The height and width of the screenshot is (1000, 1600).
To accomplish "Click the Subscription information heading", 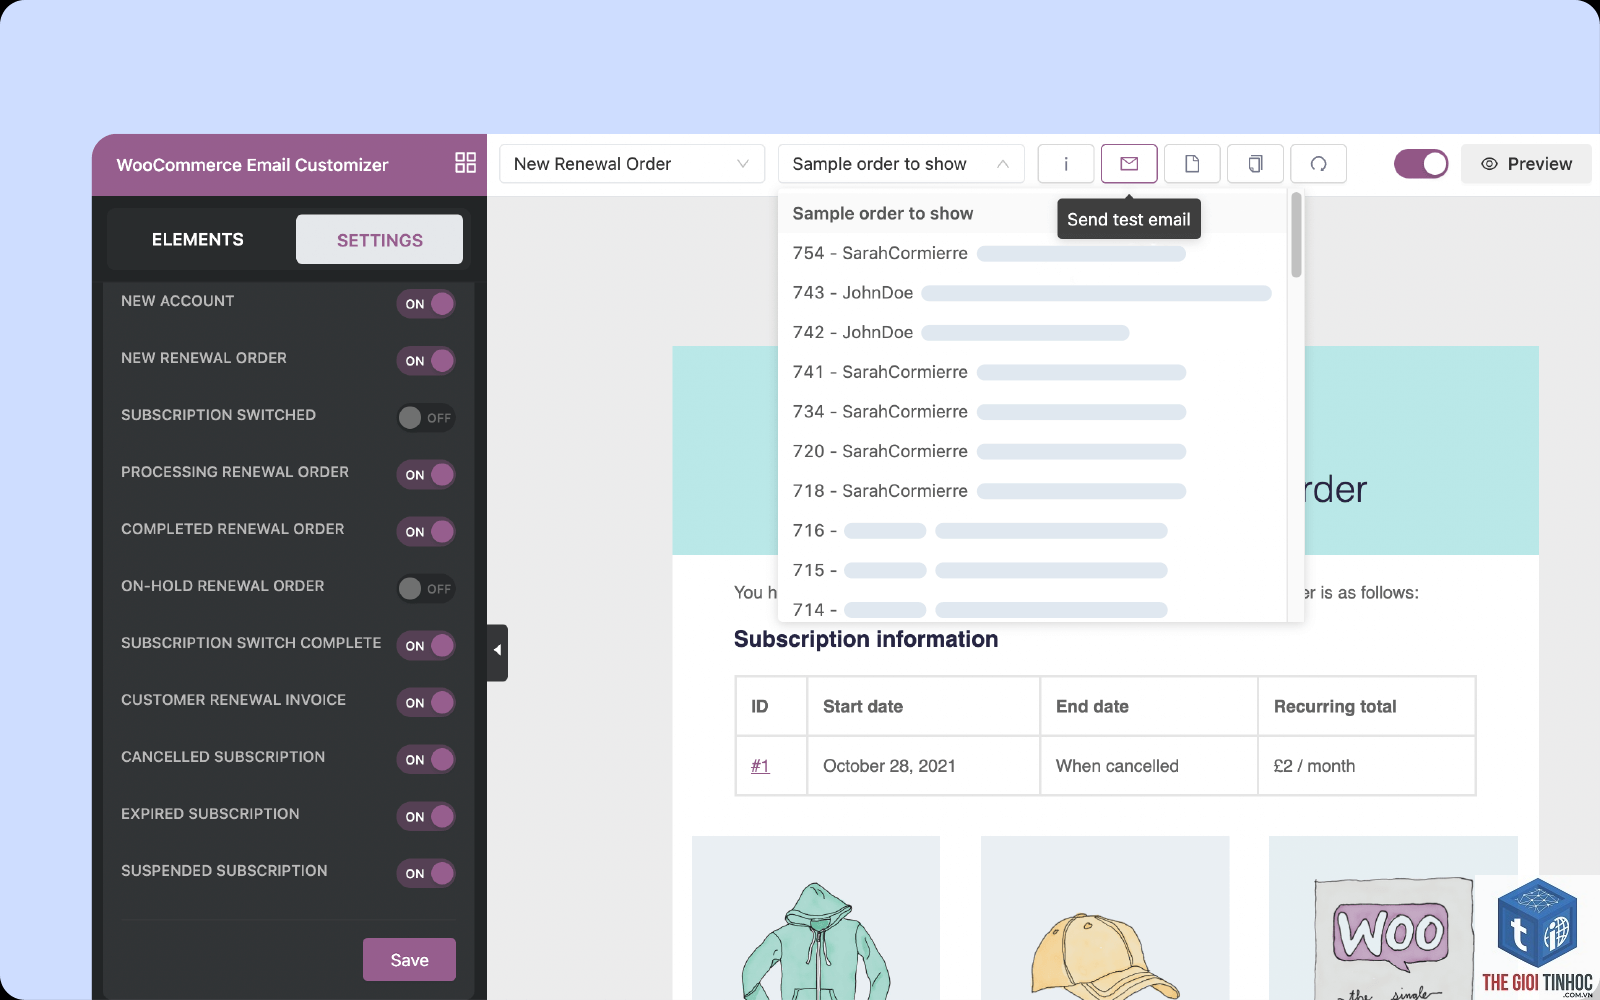I will (866, 640).
